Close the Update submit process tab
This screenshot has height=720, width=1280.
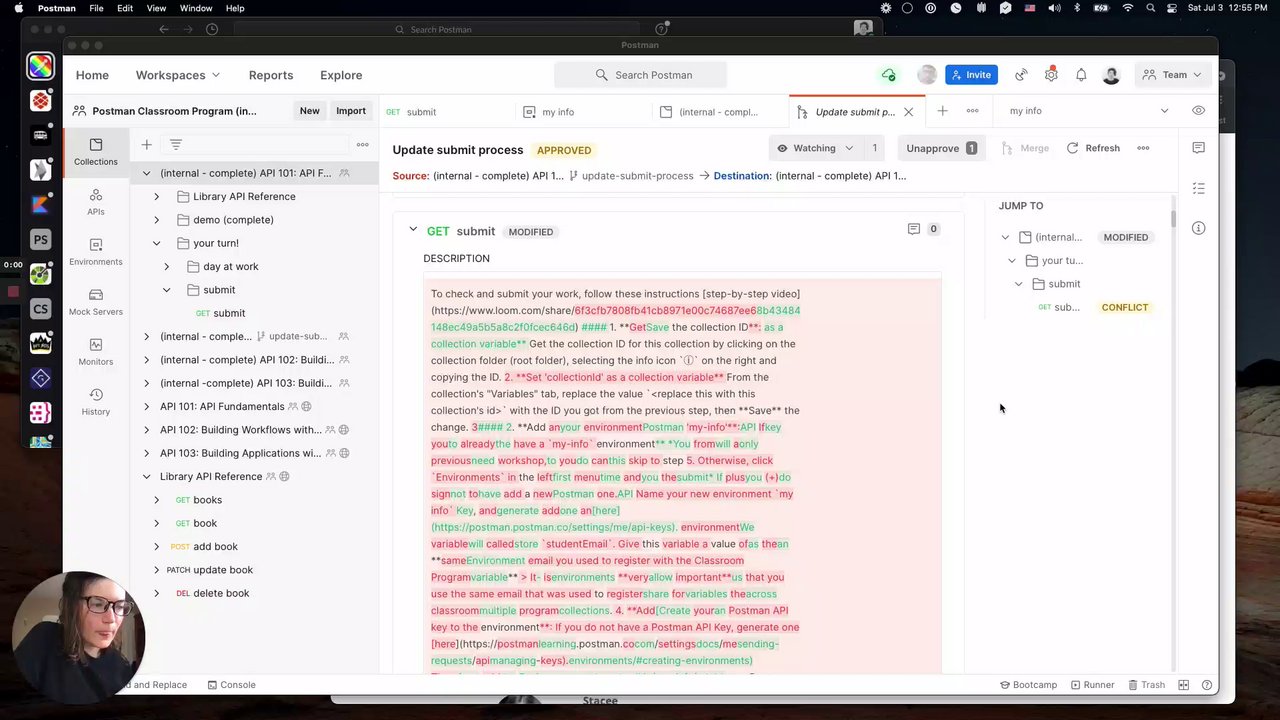[x=908, y=112]
